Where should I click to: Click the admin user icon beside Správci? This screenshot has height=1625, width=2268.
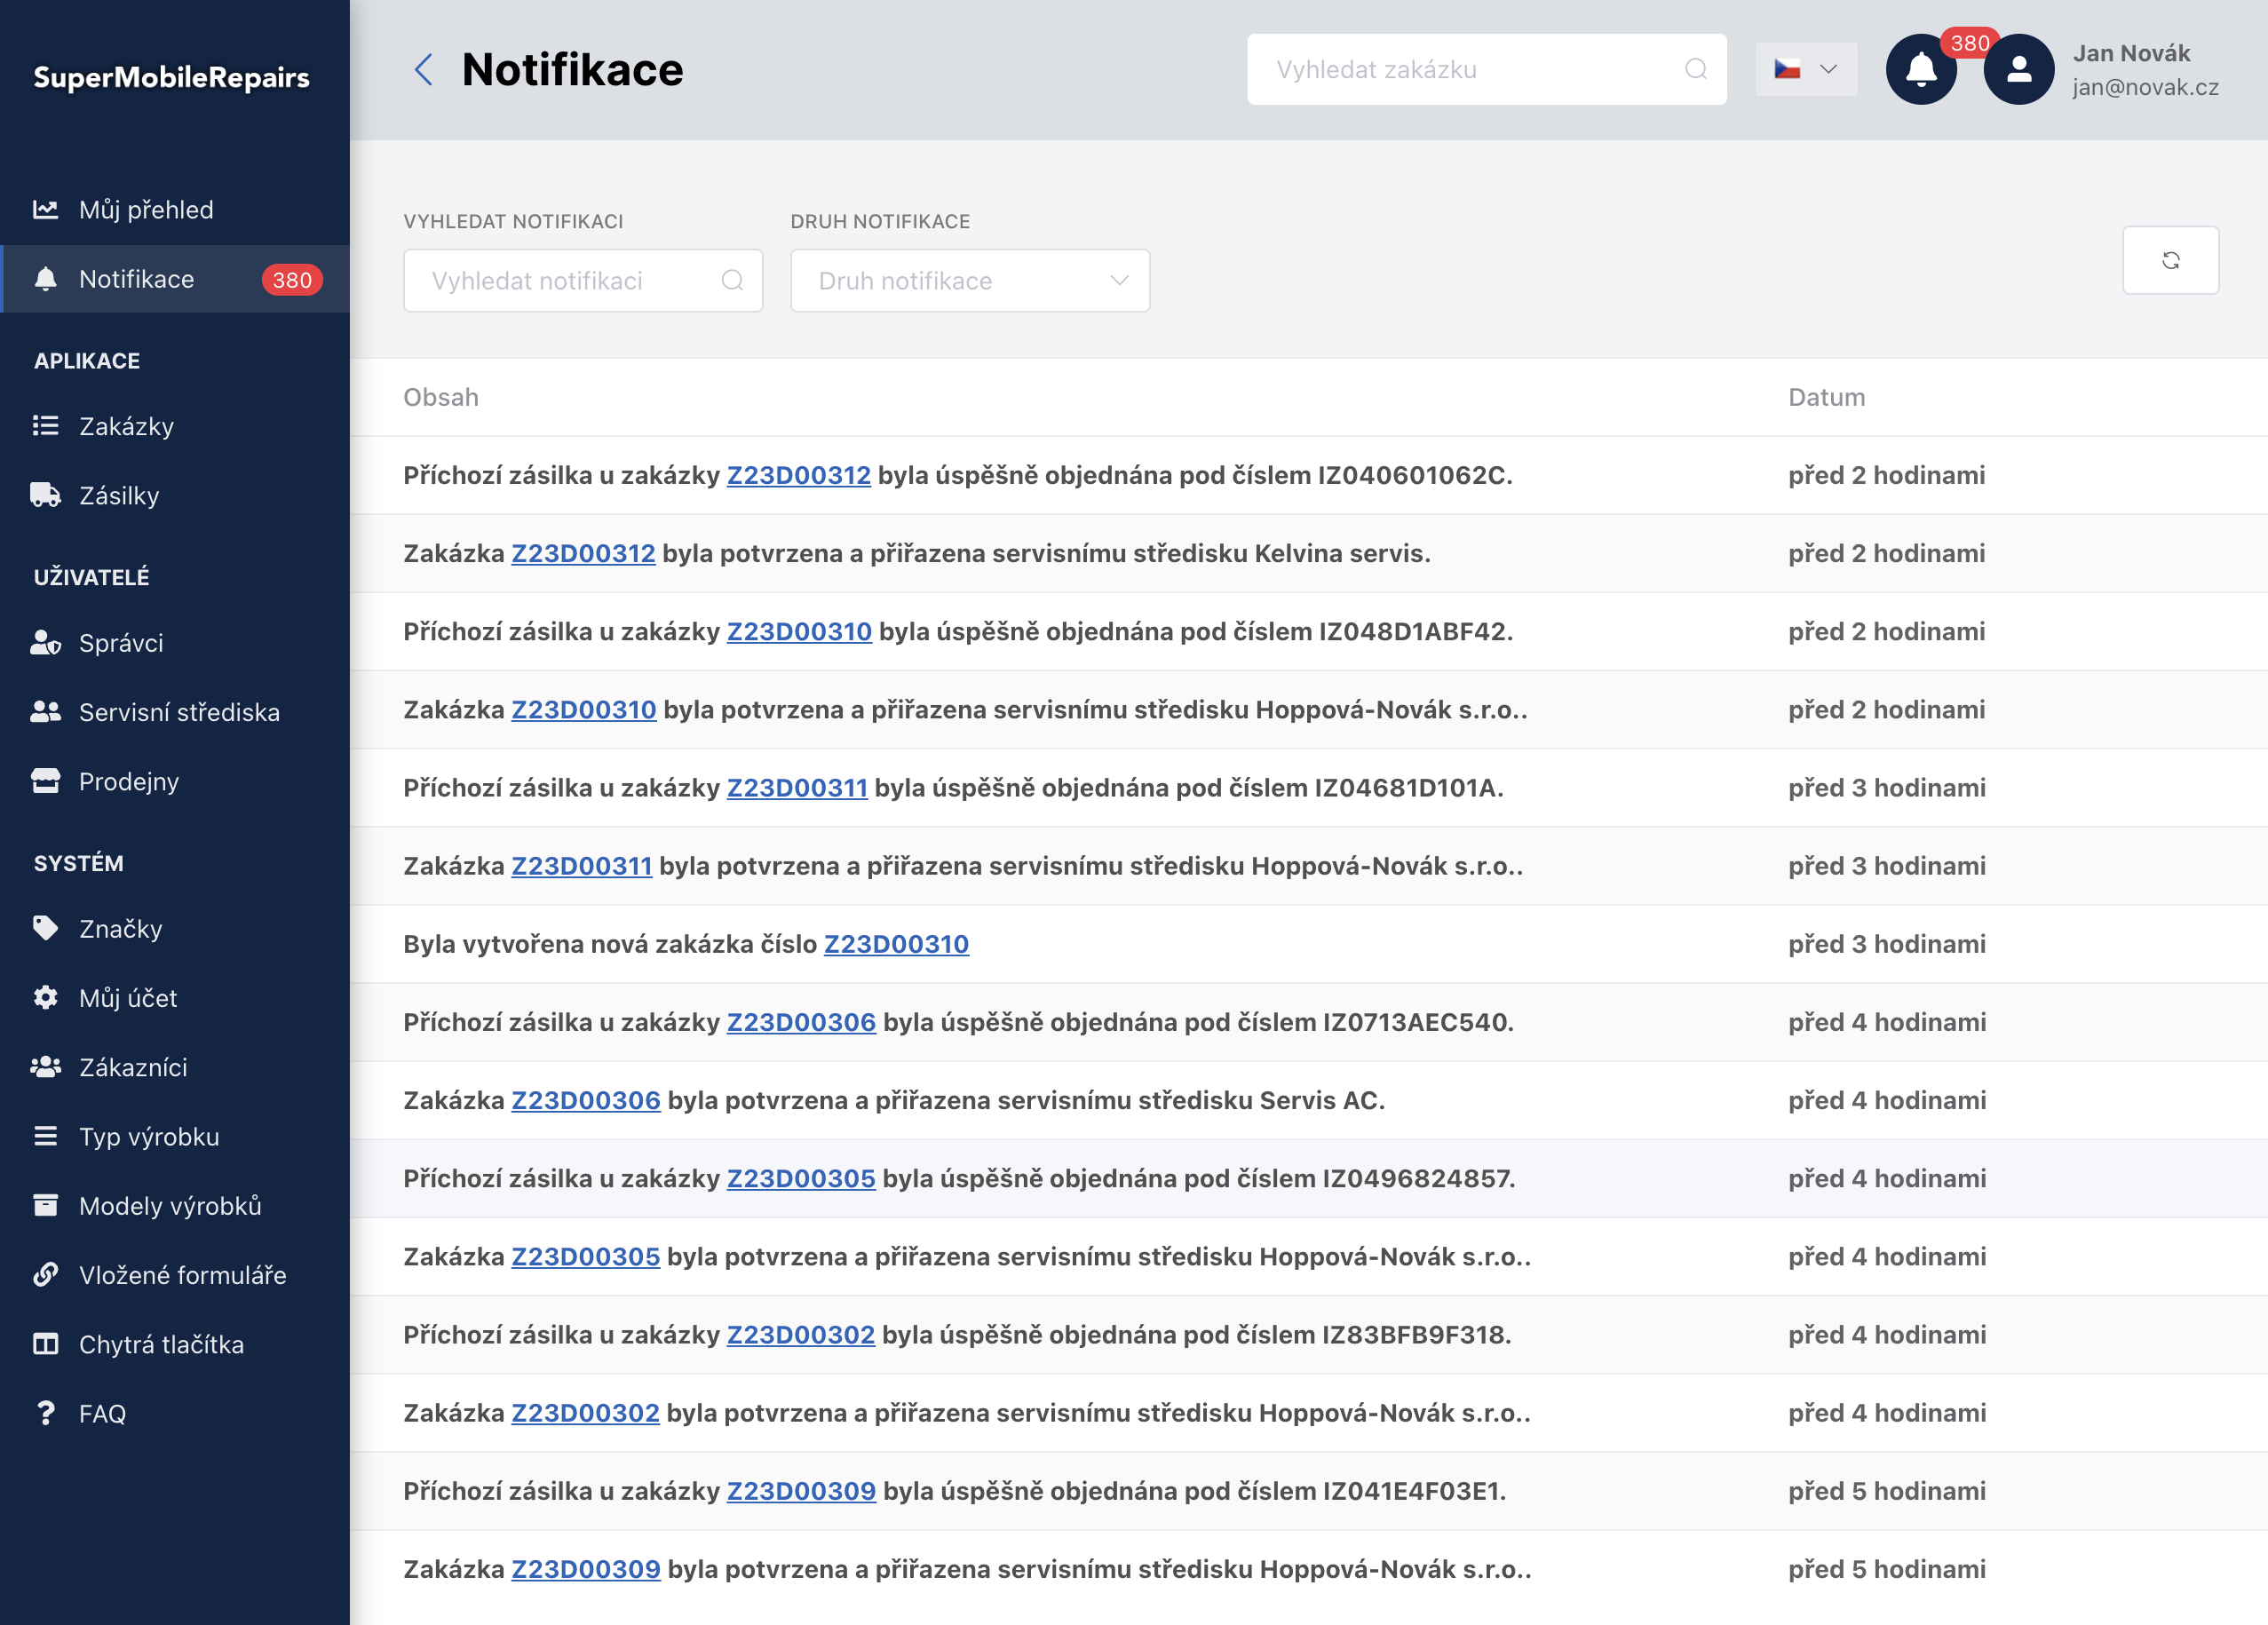click(45, 642)
